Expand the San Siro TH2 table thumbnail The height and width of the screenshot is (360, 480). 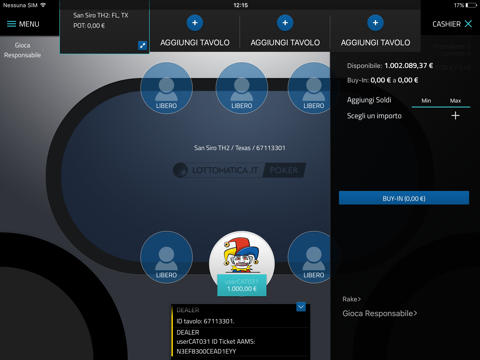(142, 45)
